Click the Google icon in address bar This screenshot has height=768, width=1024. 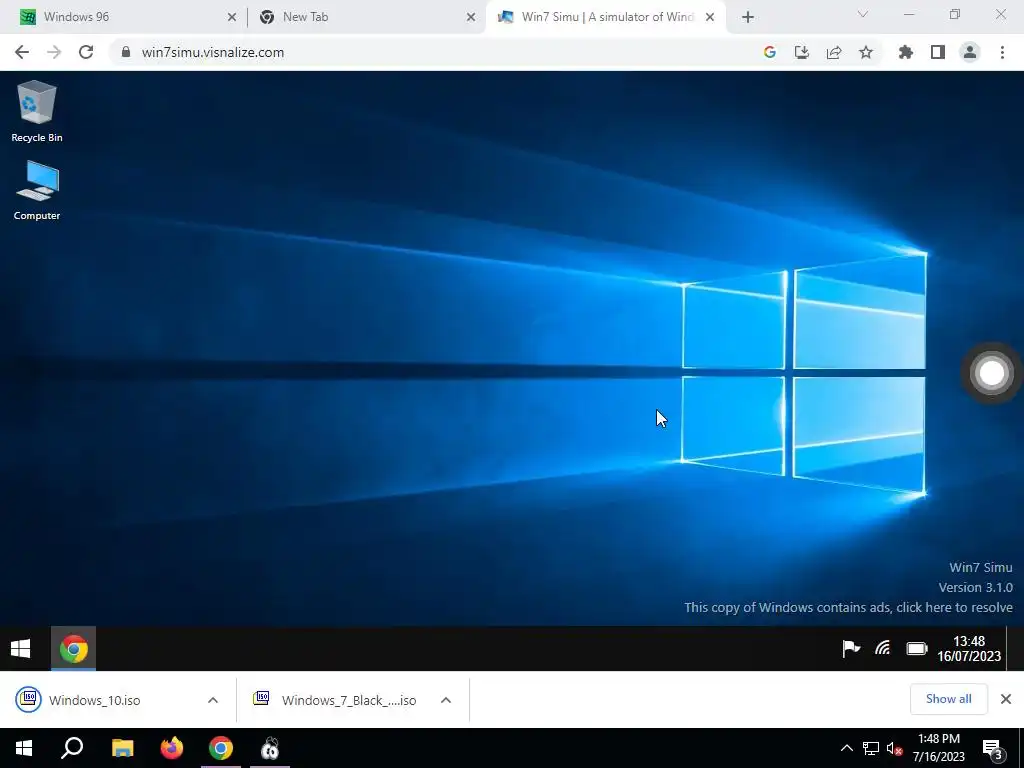769,52
